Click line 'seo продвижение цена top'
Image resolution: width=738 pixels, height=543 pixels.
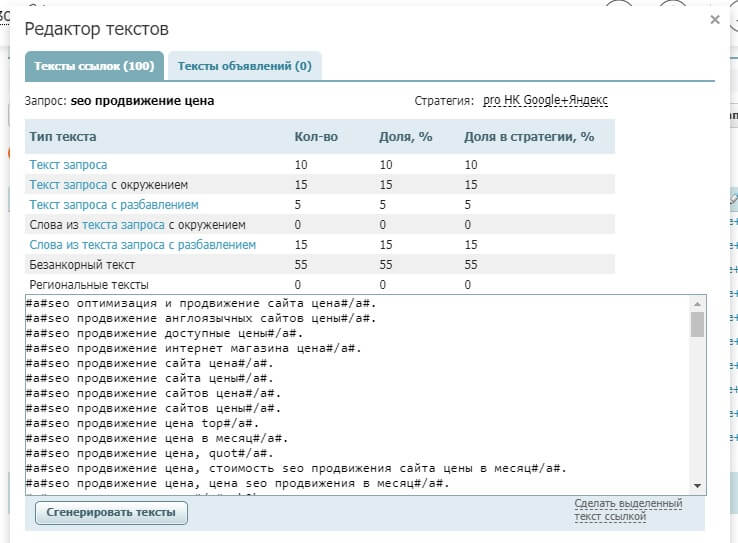143,423
